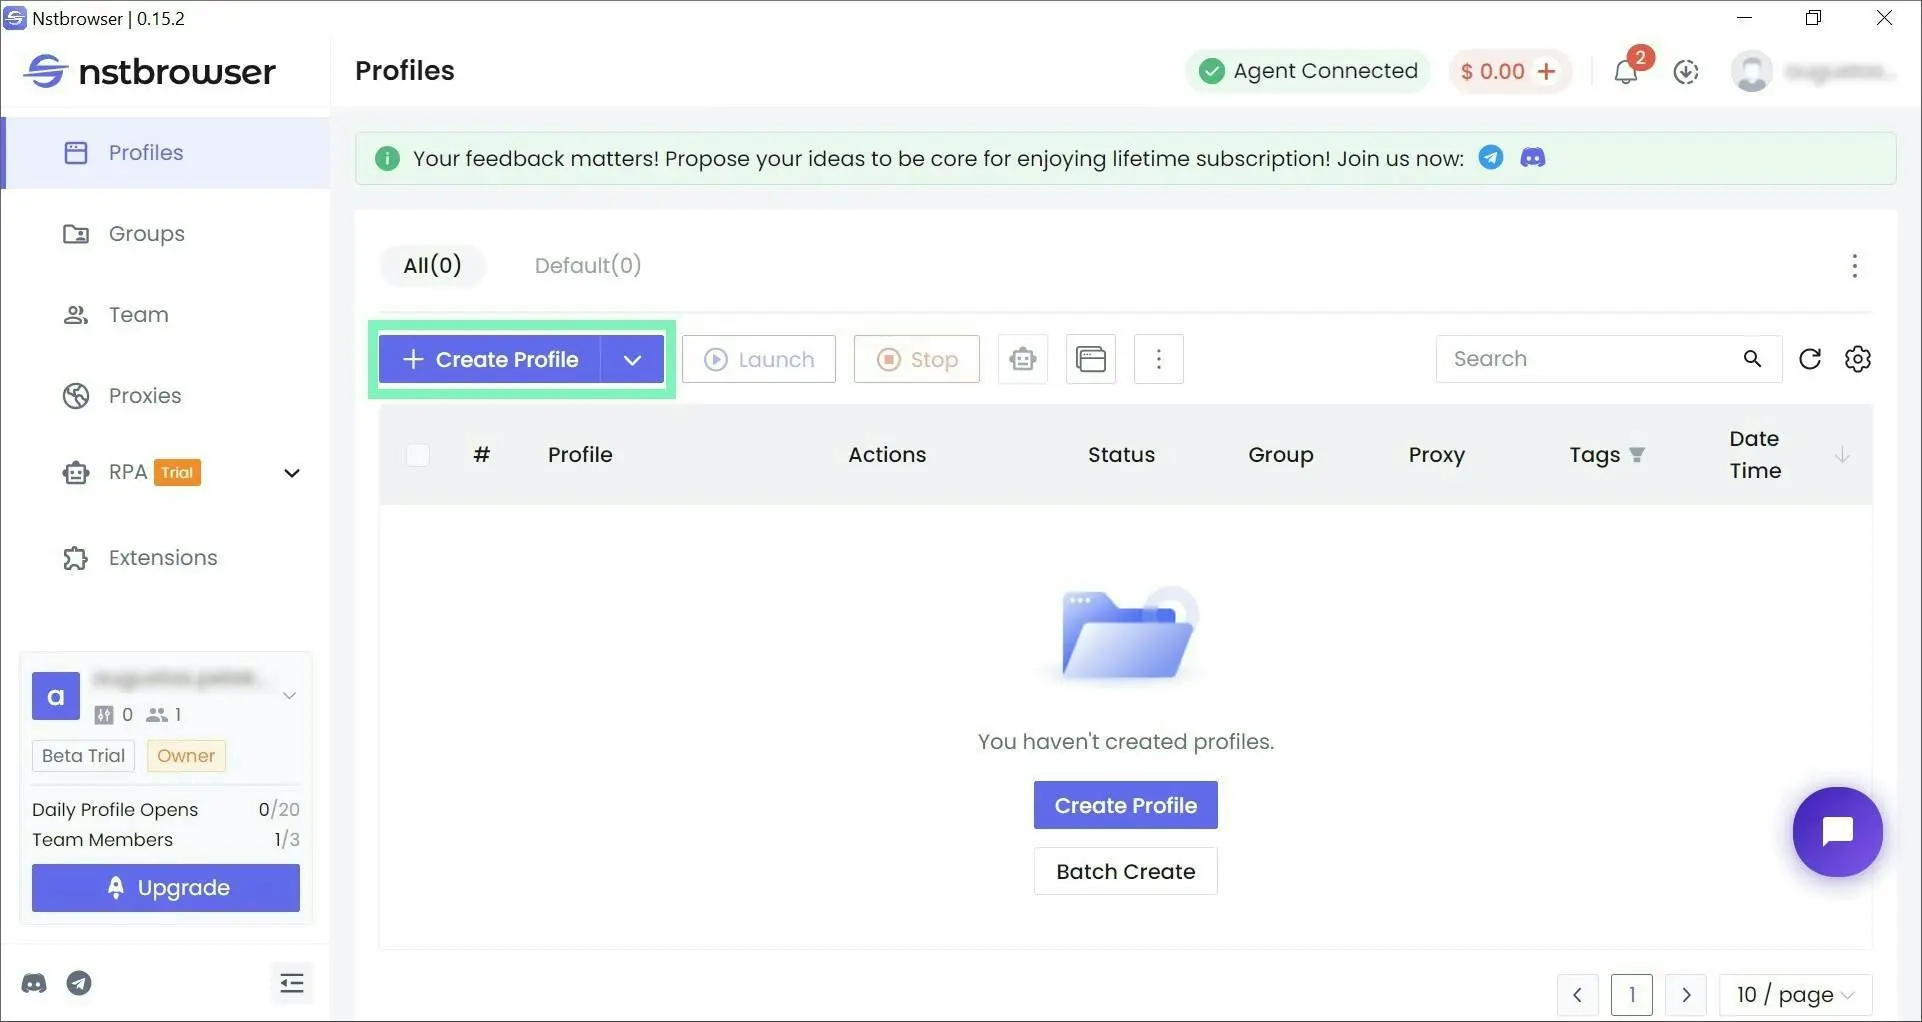The height and width of the screenshot is (1022, 1922).
Task: Collapse the sidebar menu
Action: 291,983
